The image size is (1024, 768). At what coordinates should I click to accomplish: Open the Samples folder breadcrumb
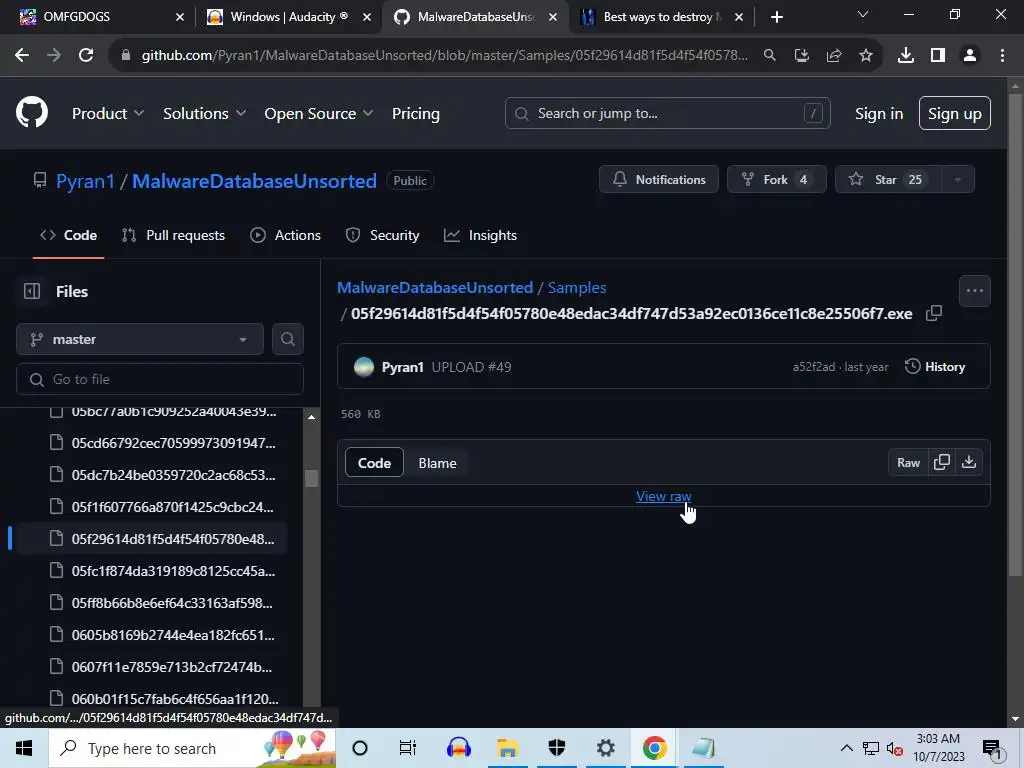point(577,287)
